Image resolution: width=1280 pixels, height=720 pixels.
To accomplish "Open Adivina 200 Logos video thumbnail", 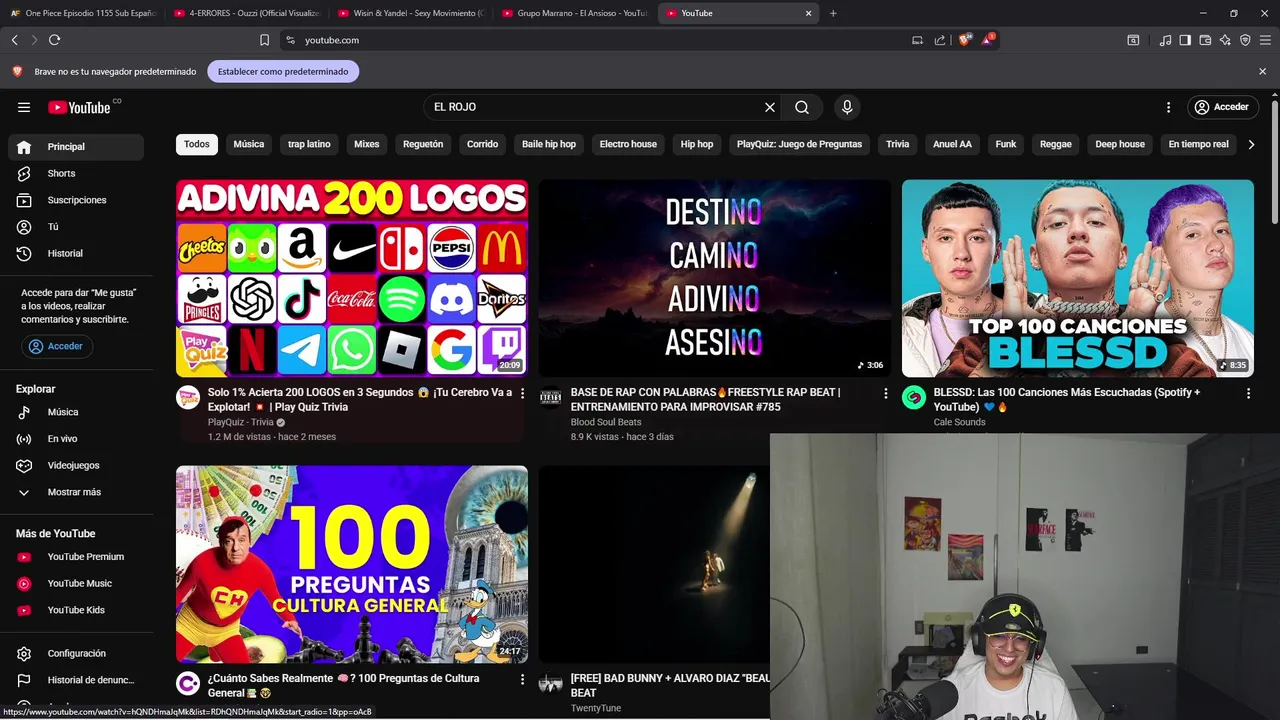I will point(352,278).
